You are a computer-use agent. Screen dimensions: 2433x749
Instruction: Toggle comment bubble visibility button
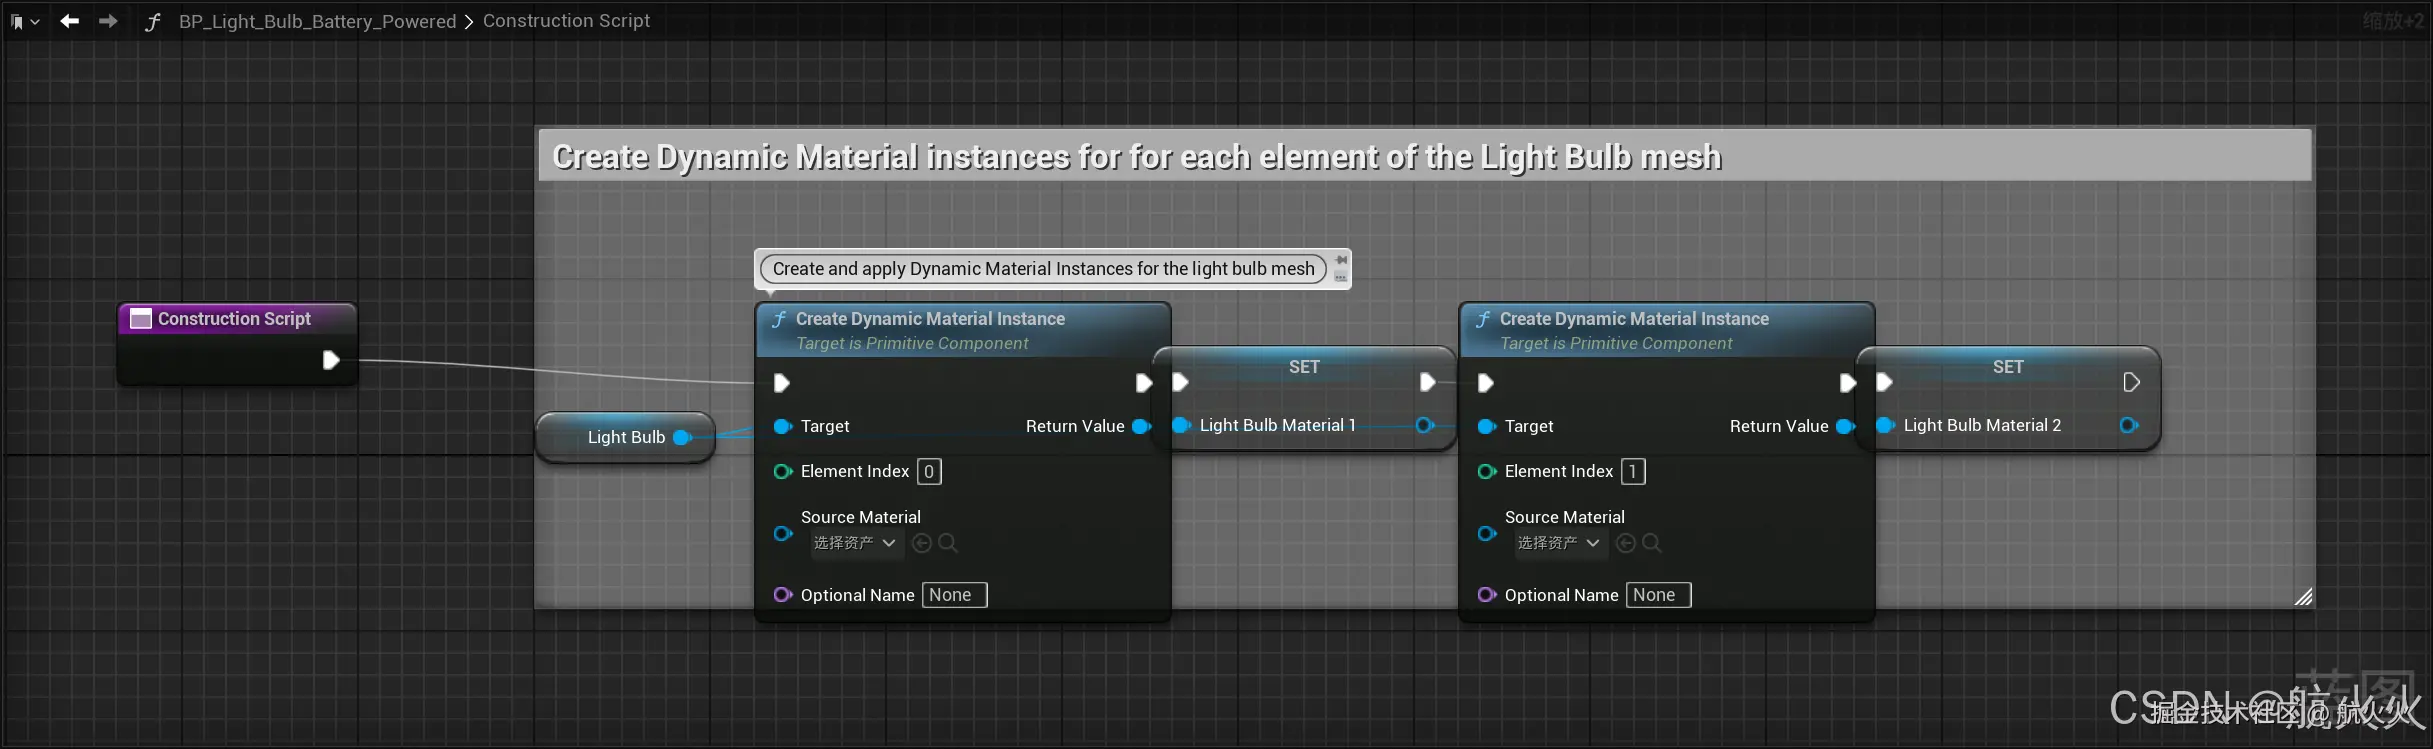(1341, 277)
